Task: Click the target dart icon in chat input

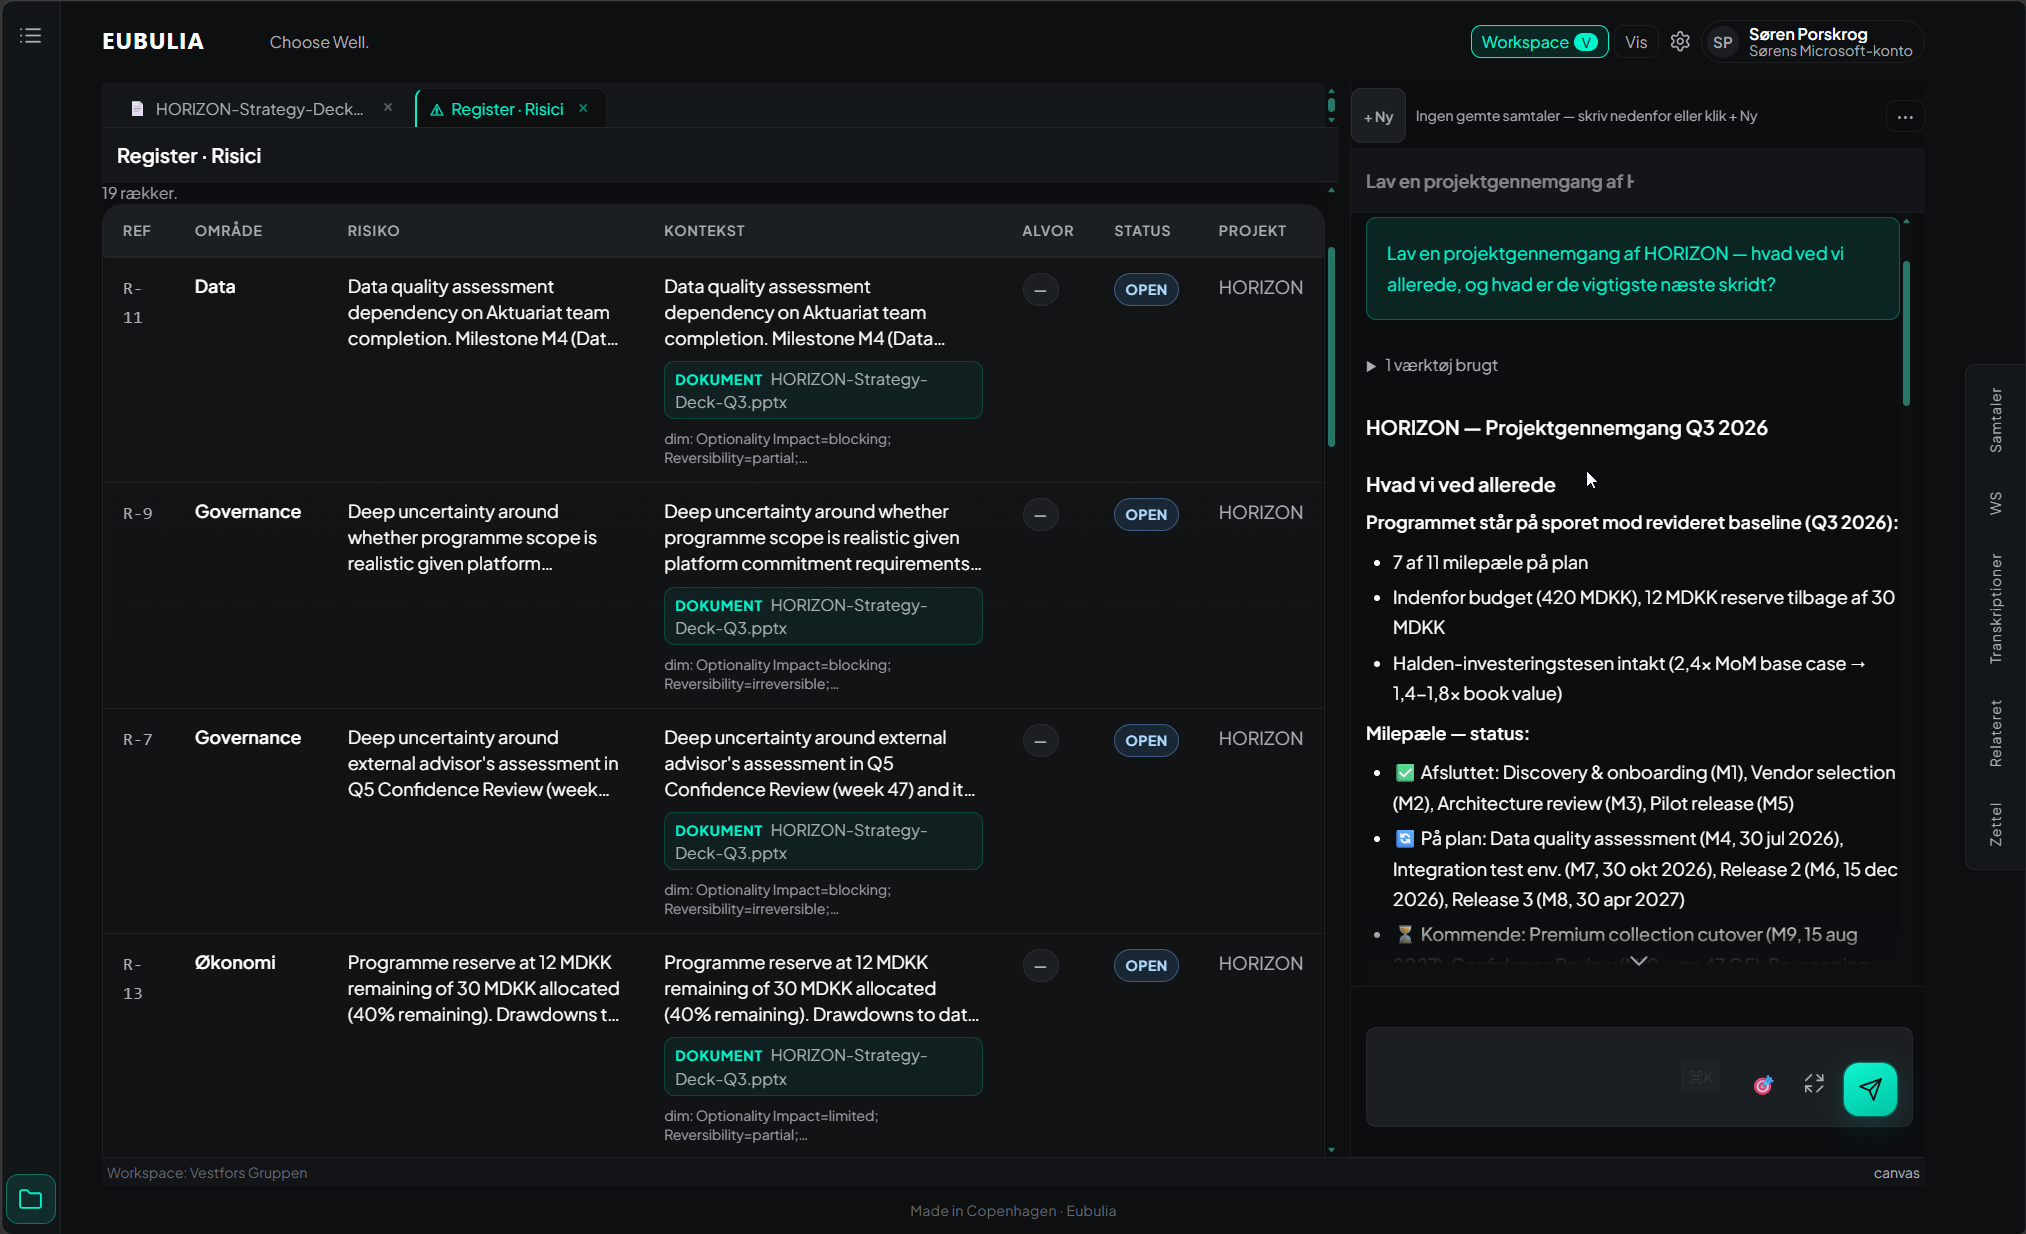Action: pos(1763,1084)
